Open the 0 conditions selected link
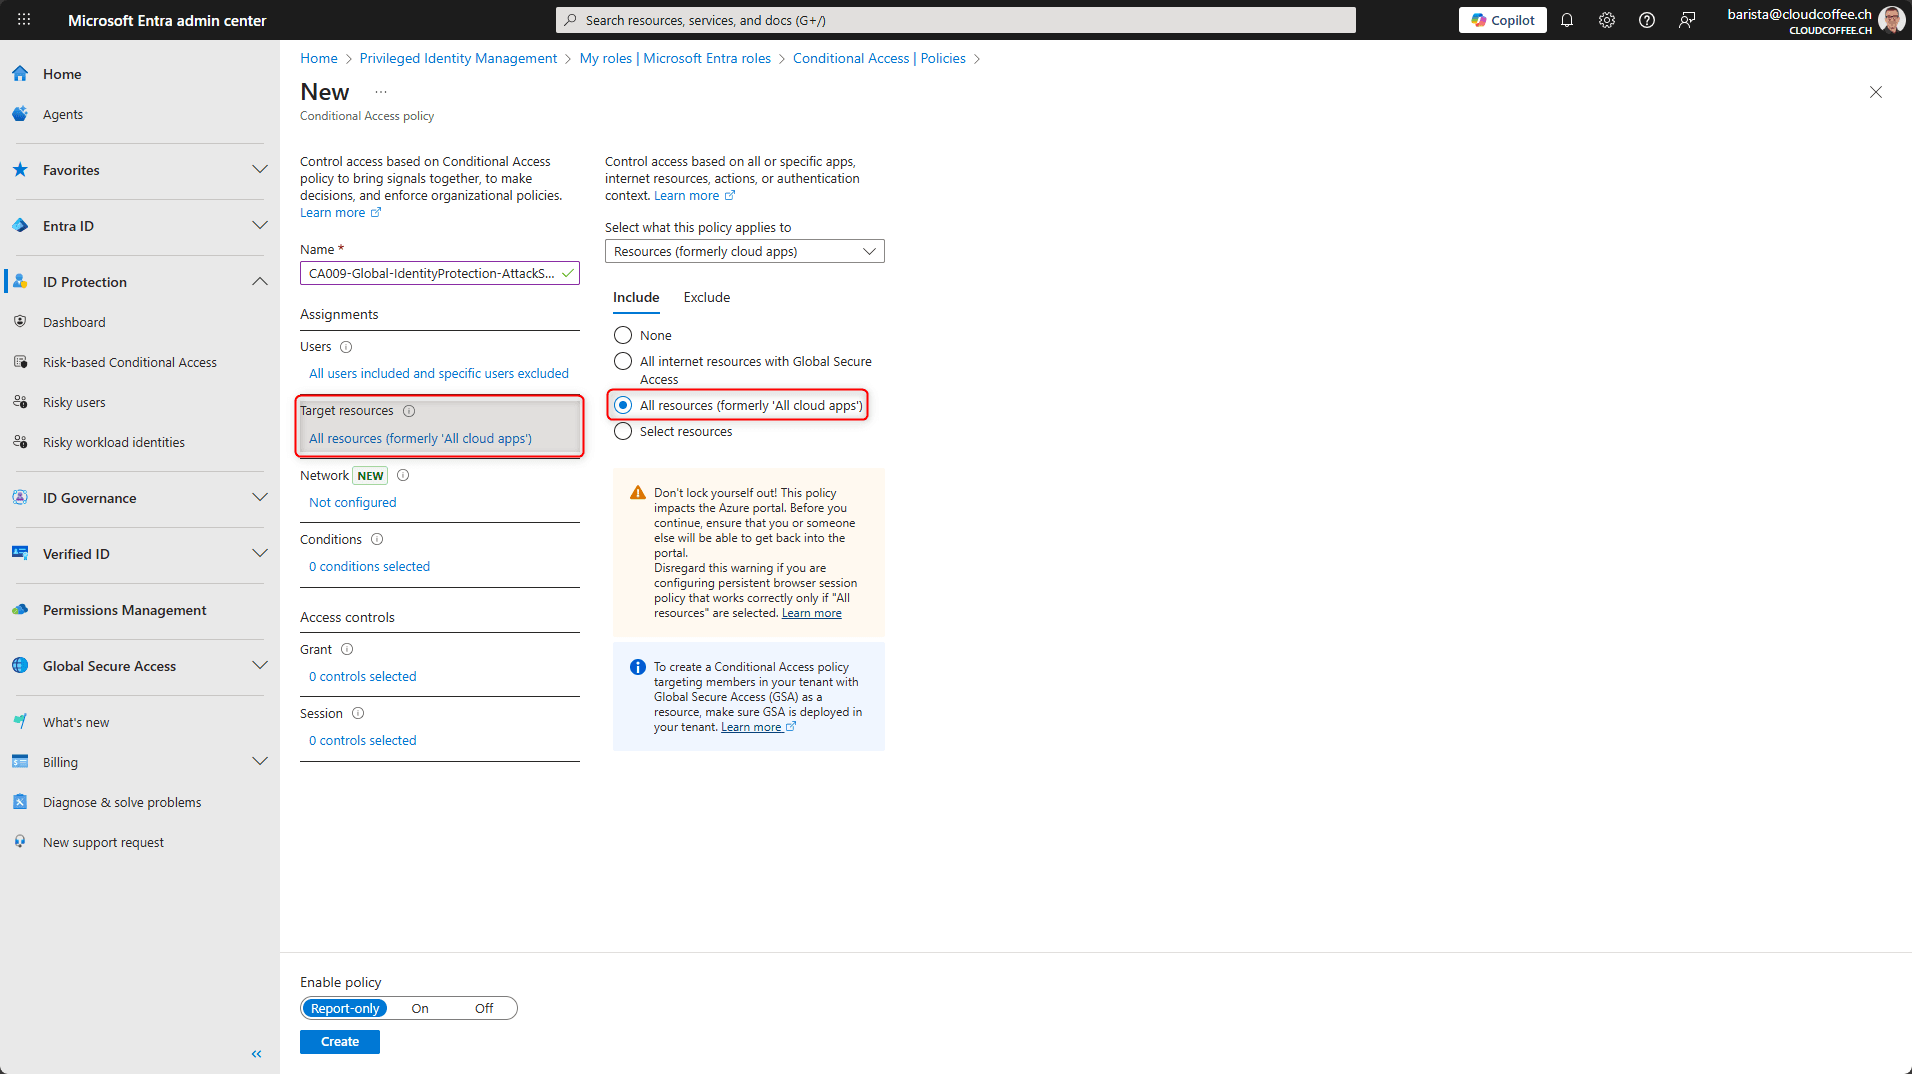Image resolution: width=1912 pixels, height=1074 pixels. click(x=369, y=566)
